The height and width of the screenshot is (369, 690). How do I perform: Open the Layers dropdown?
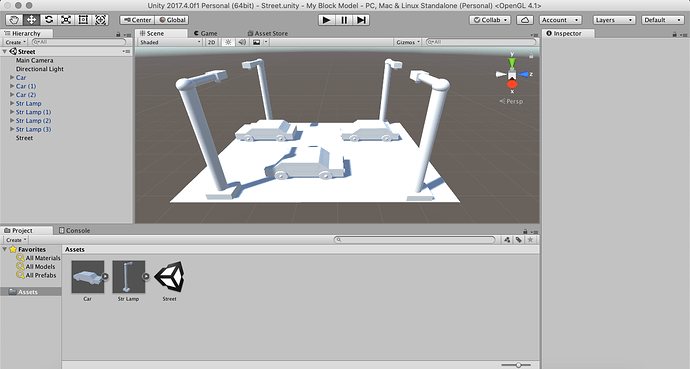[614, 20]
